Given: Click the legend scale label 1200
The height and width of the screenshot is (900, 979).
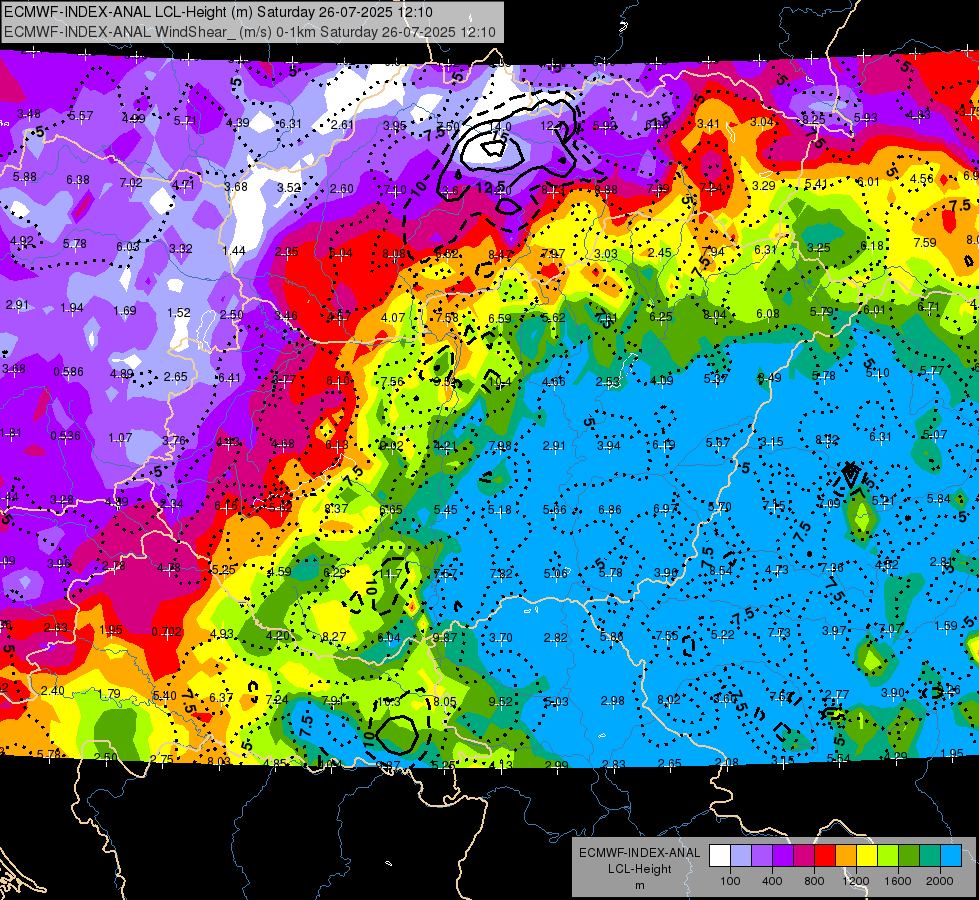Looking at the screenshot, I should (x=856, y=881).
